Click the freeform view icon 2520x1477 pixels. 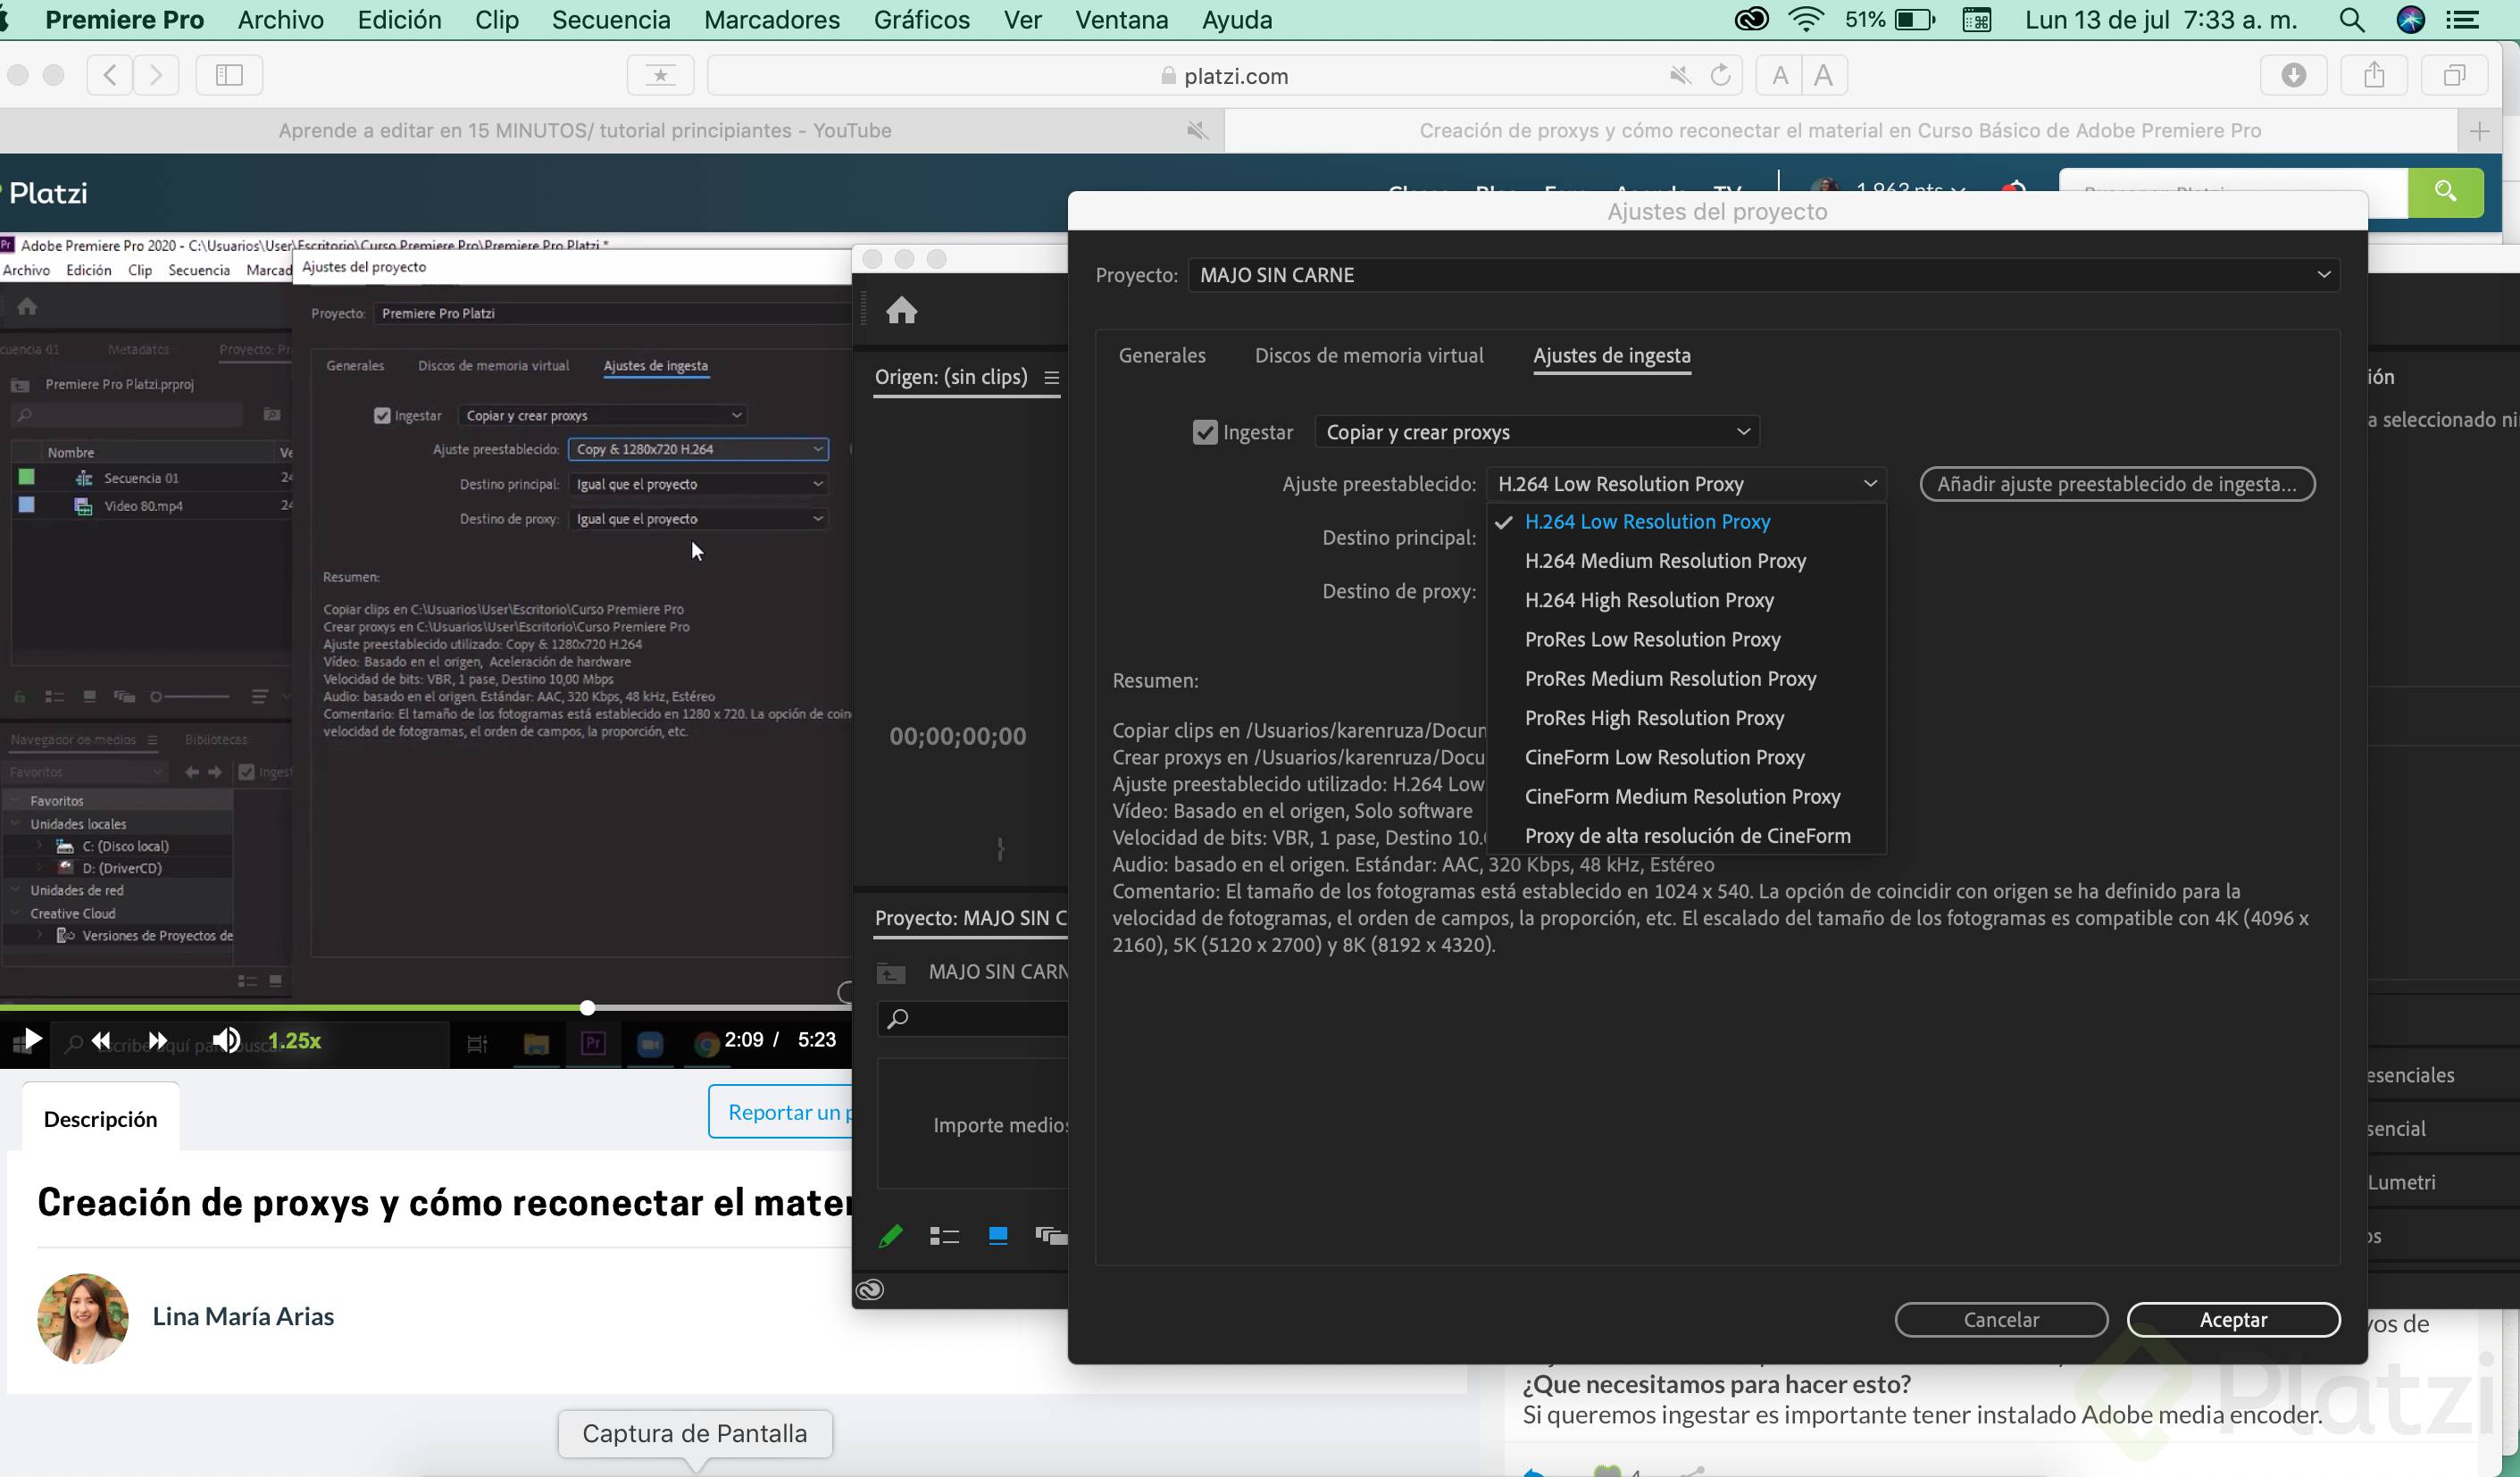(1051, 1236)
